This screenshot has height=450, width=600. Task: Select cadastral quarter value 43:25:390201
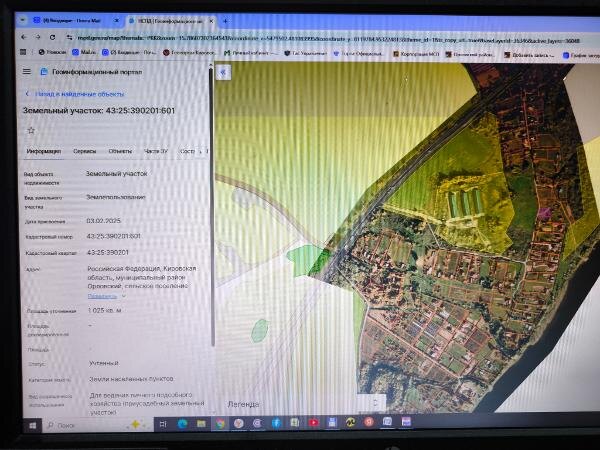[x=108, y=253]
